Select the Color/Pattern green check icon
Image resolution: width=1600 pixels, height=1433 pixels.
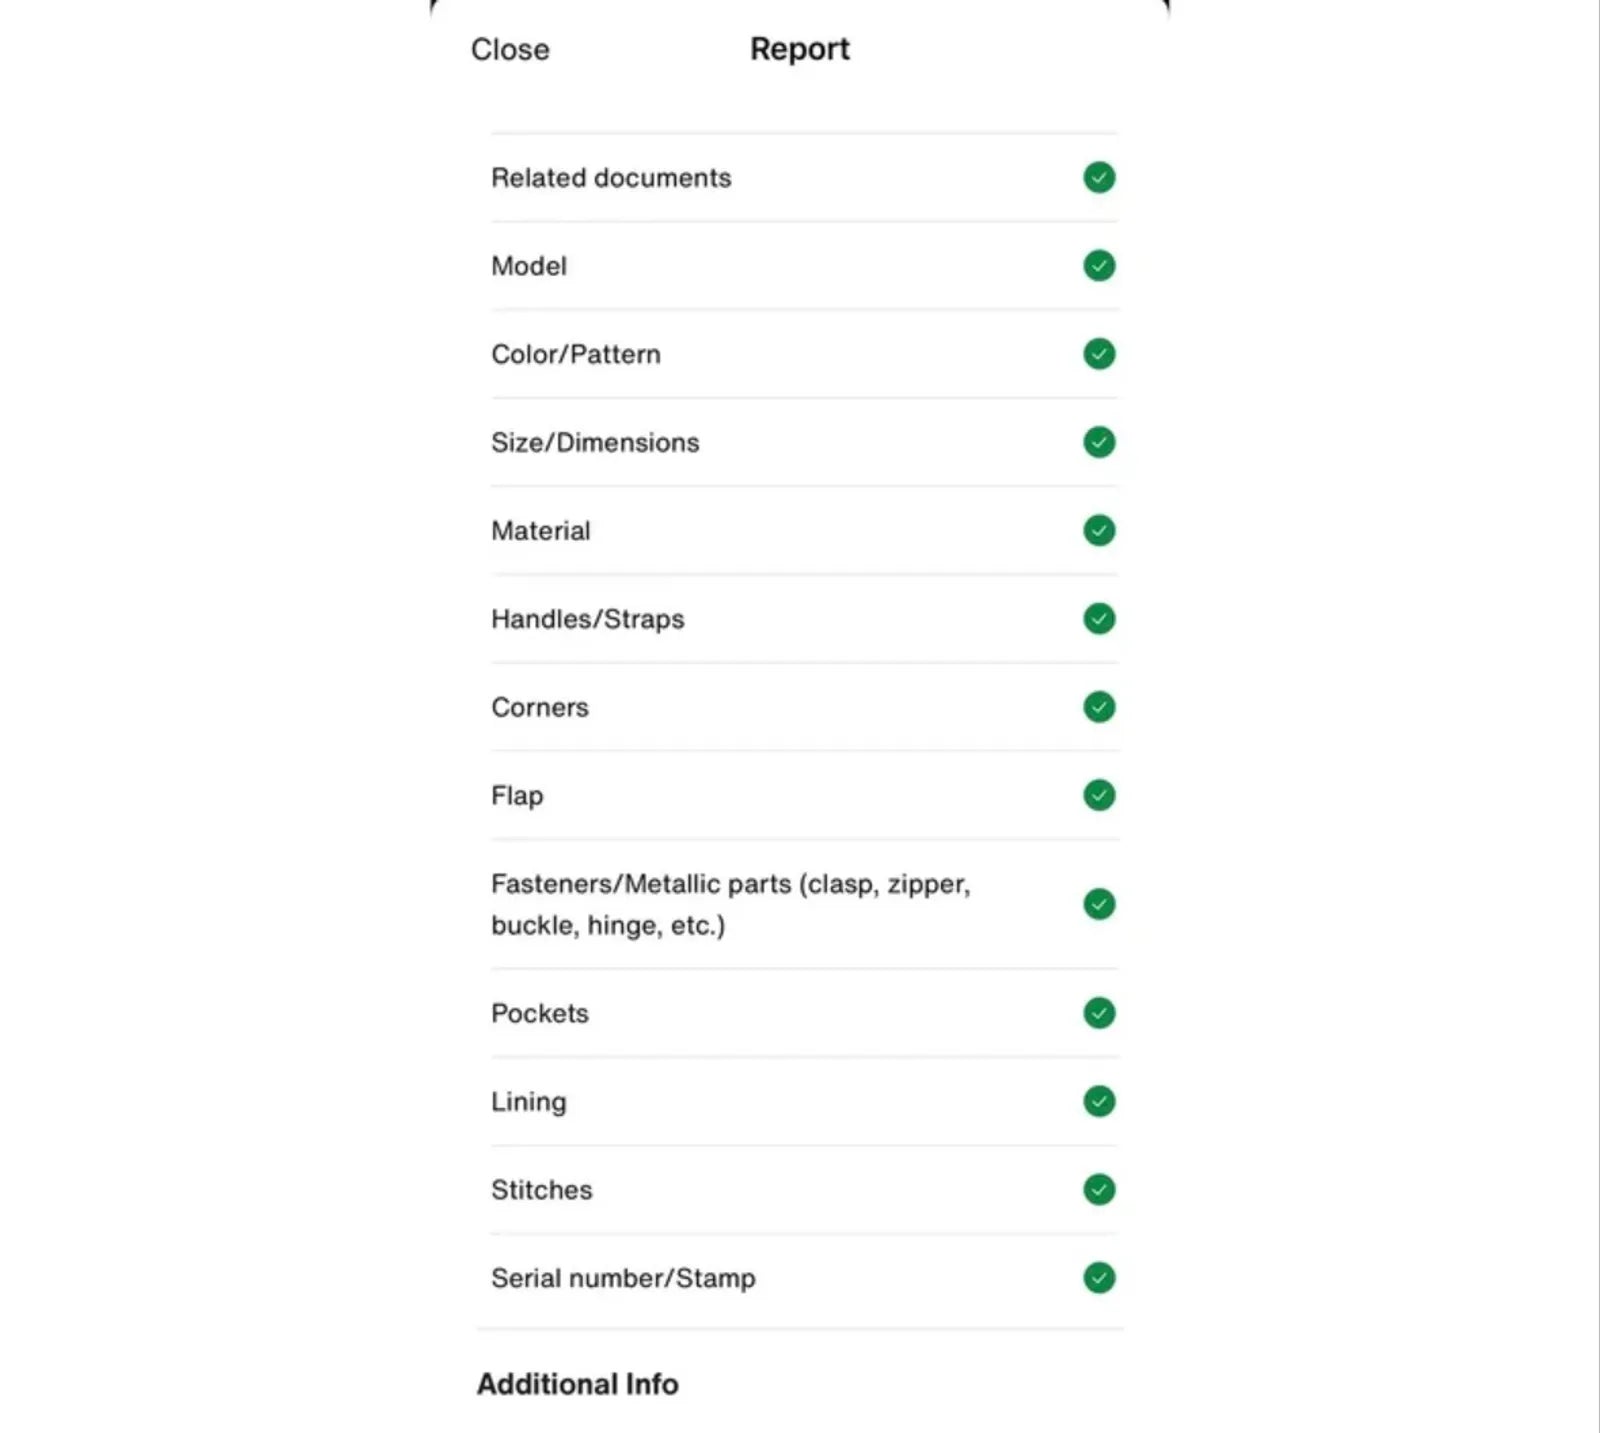click(1099, 354)
